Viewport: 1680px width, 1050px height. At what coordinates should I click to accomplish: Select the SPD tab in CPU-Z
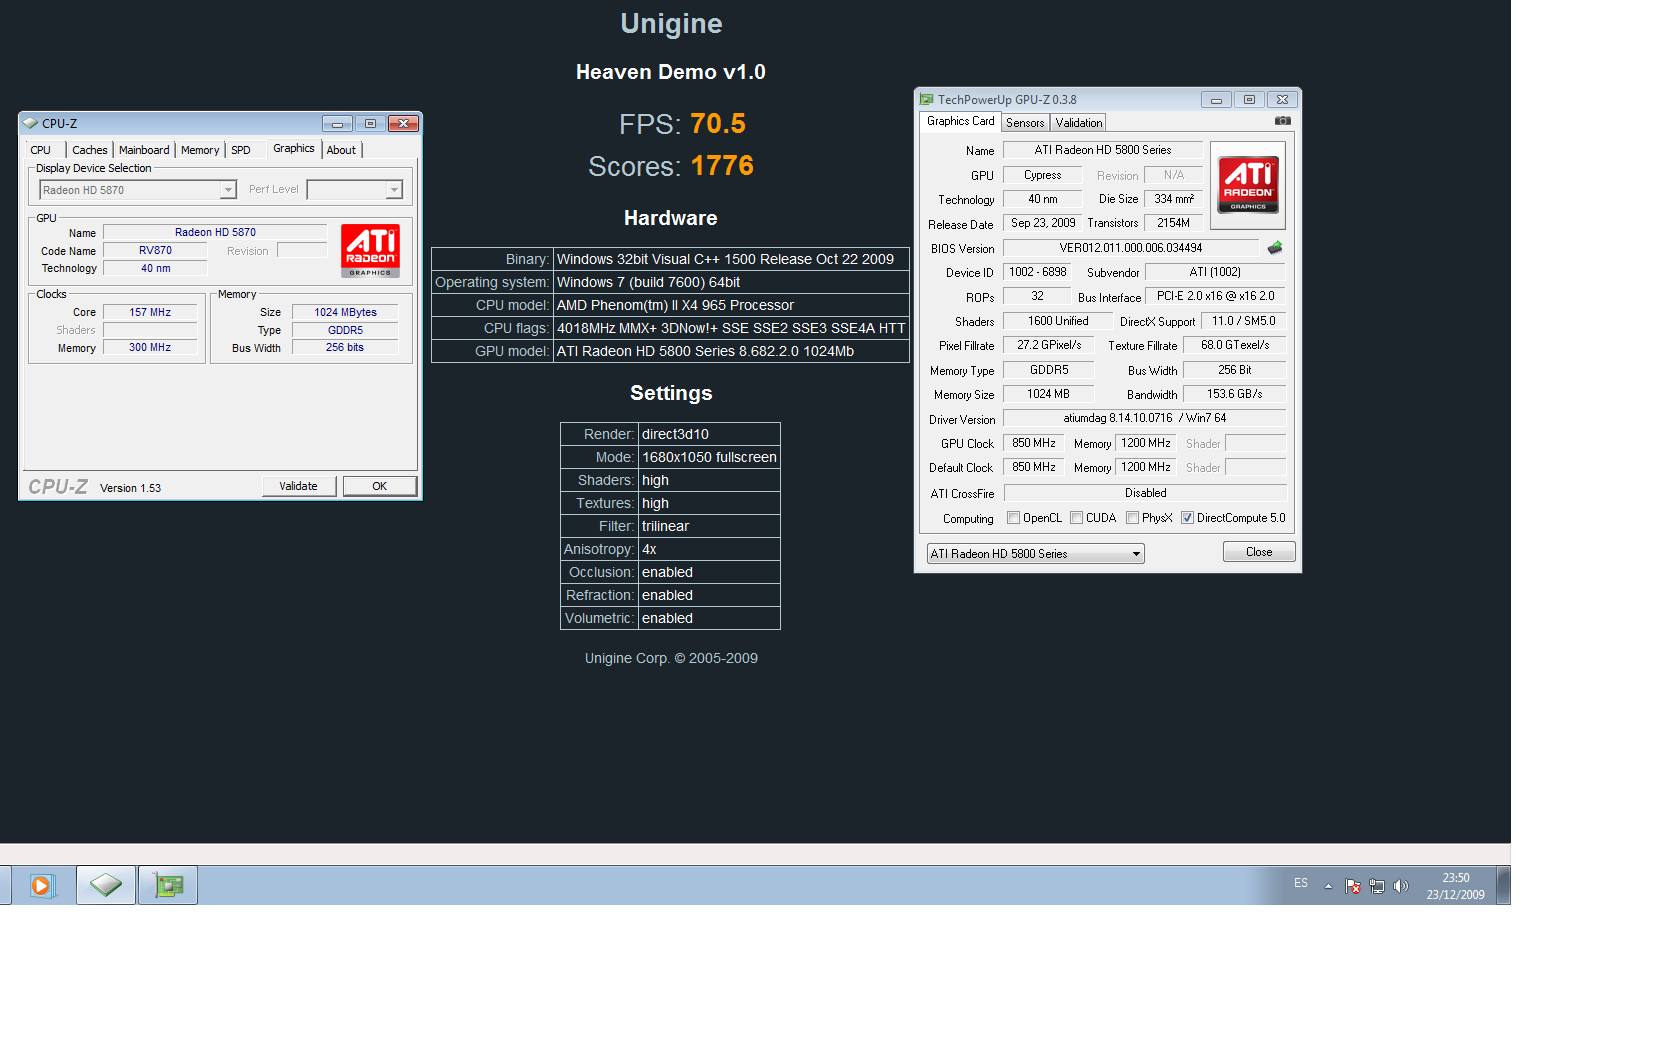(x=241, y=150)
